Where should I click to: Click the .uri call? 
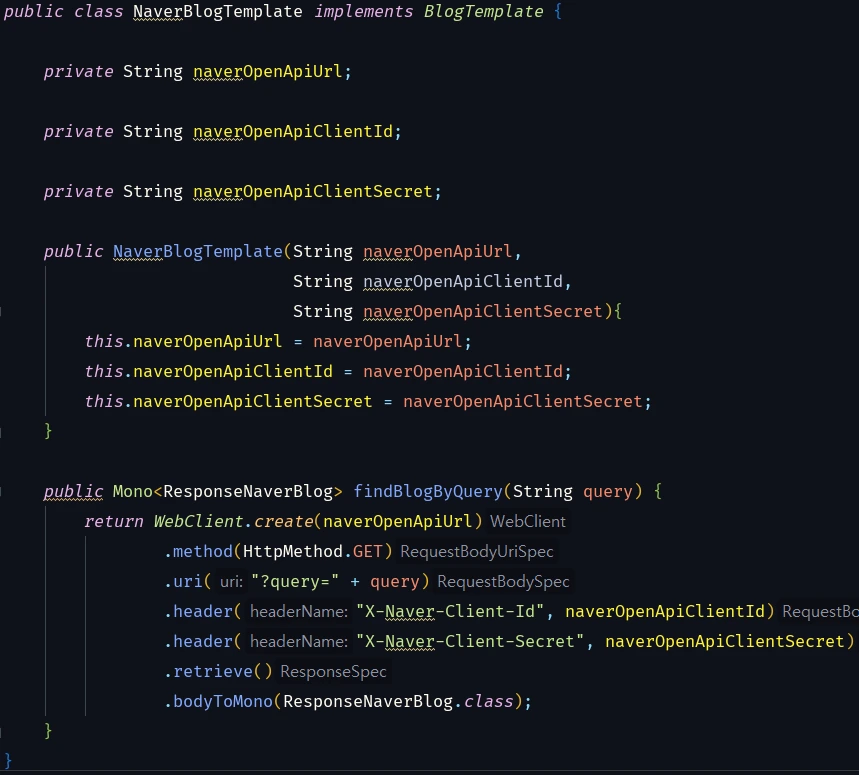tap(184, 582)
